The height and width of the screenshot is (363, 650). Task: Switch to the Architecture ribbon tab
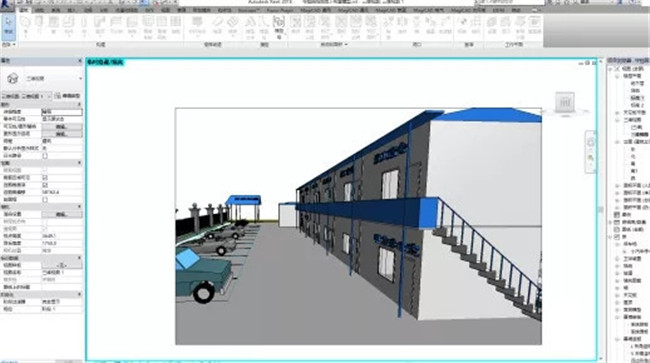coord(24,10)
